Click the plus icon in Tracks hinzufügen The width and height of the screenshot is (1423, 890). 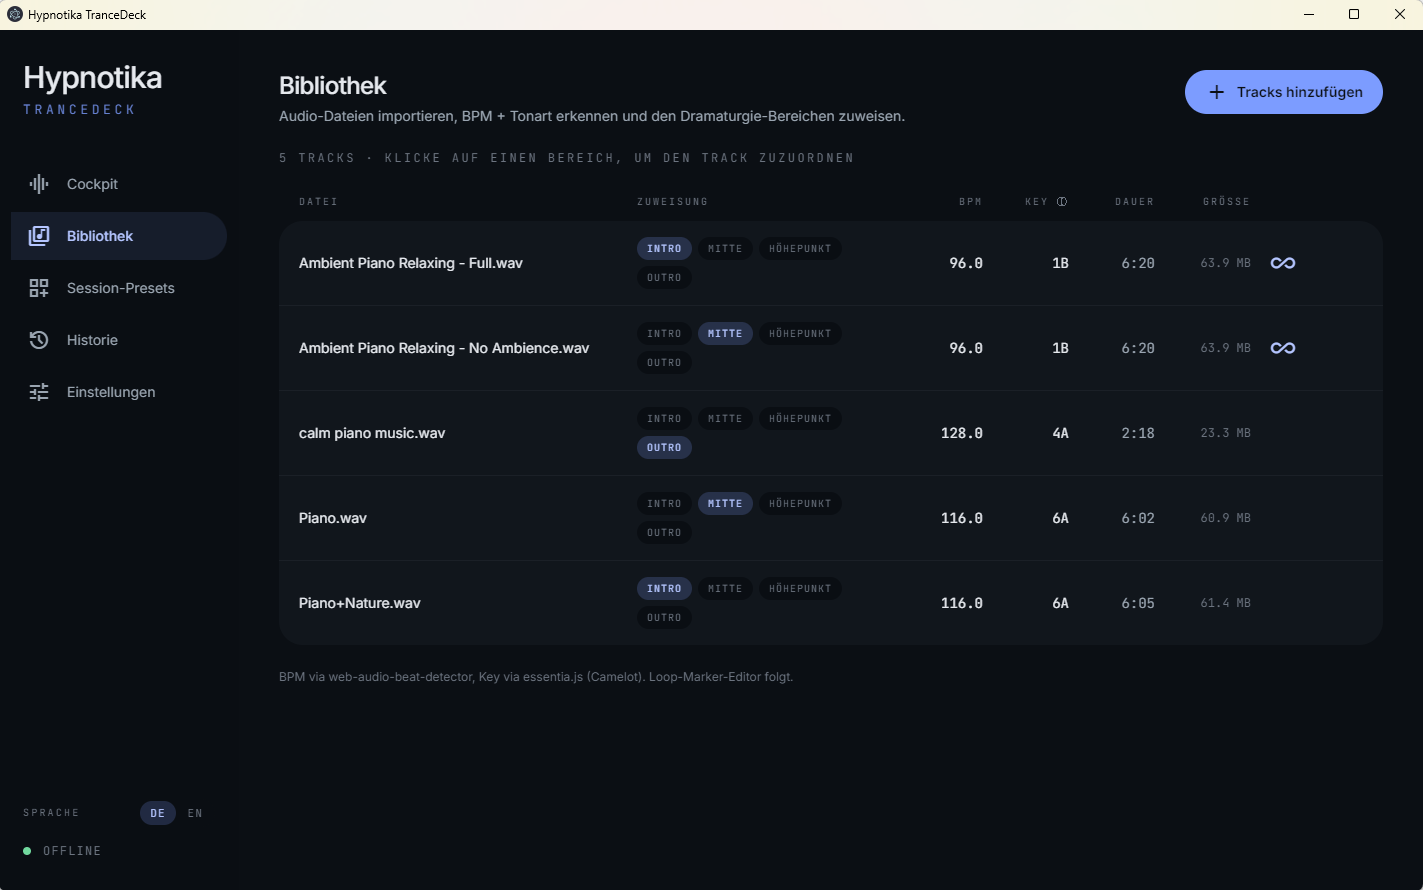[x=1216, y=92]
